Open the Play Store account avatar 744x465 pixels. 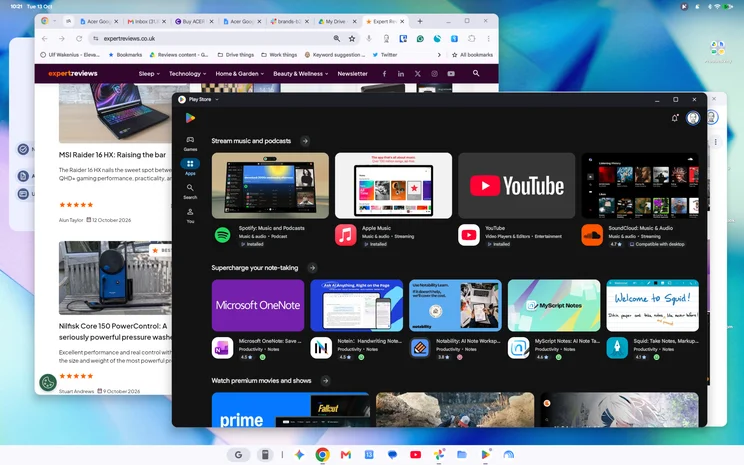(693, 118)
